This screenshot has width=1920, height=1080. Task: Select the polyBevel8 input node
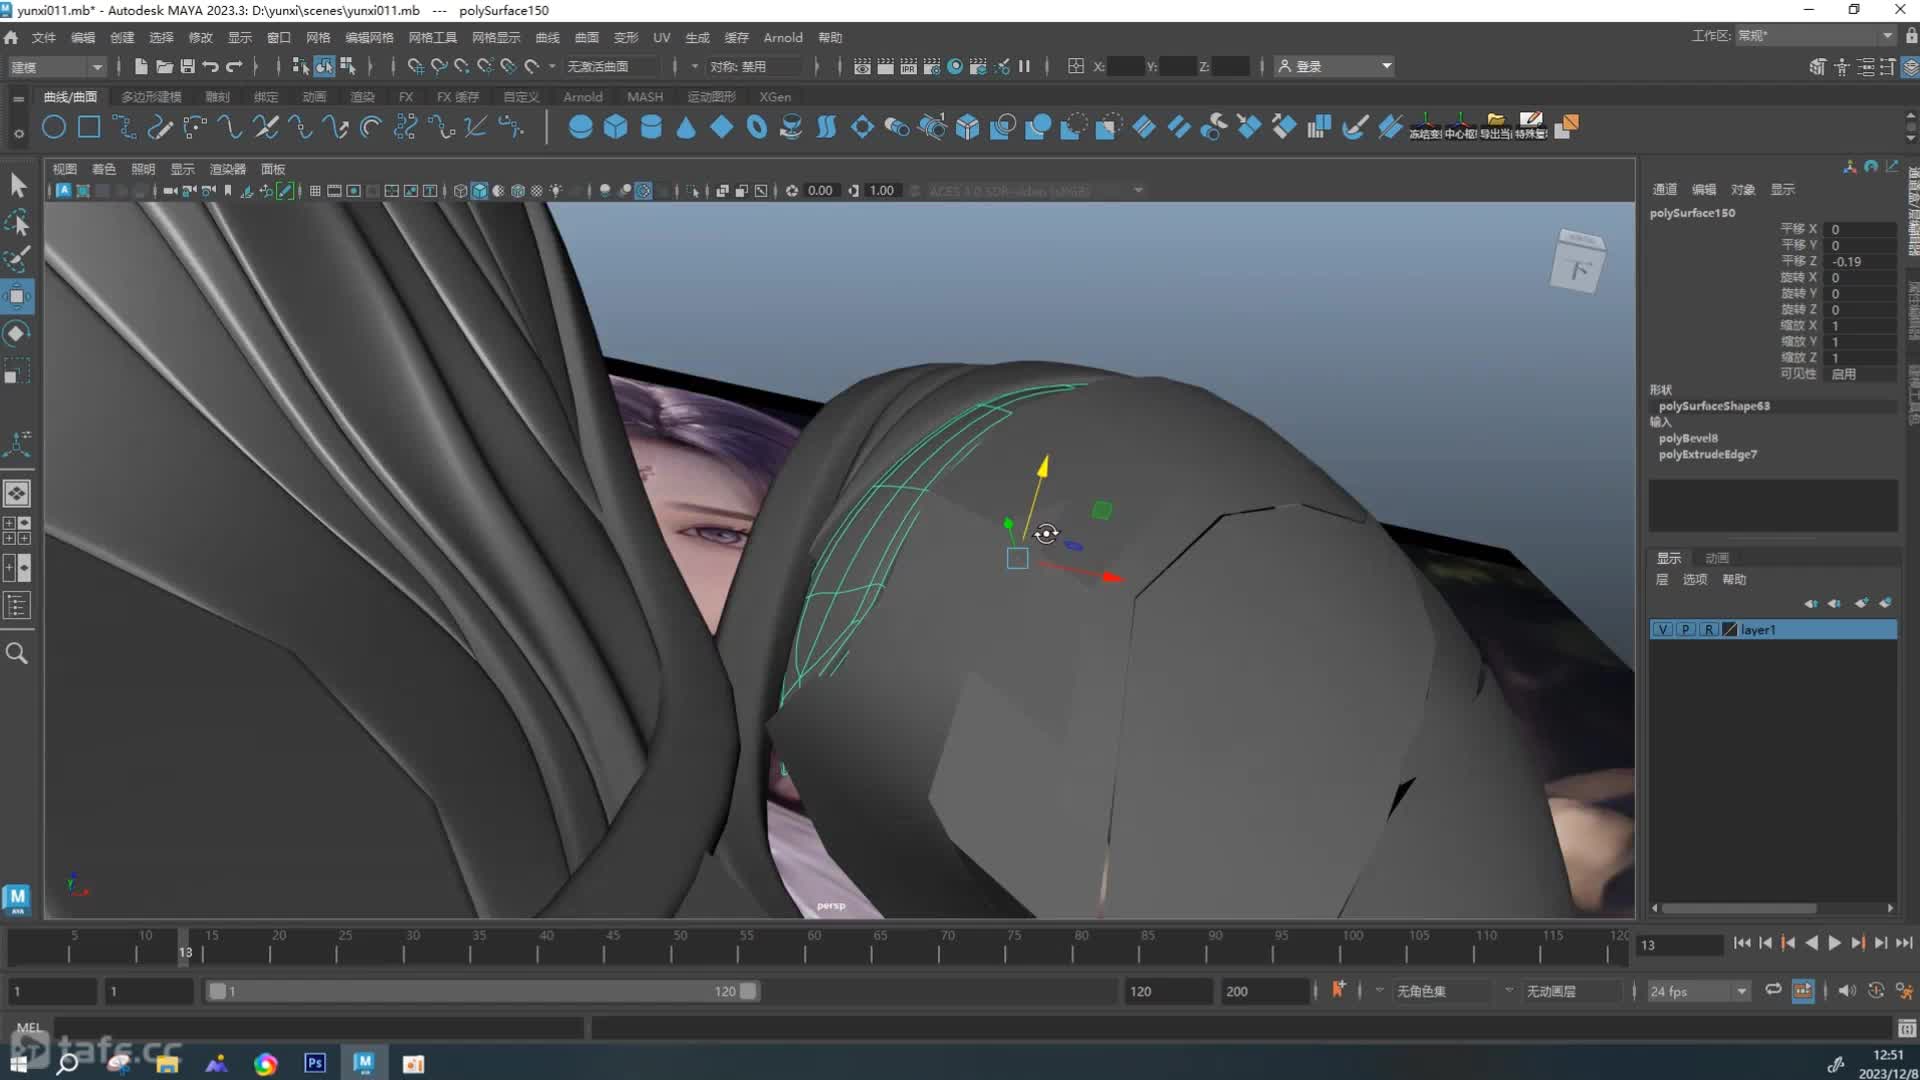1688,438
